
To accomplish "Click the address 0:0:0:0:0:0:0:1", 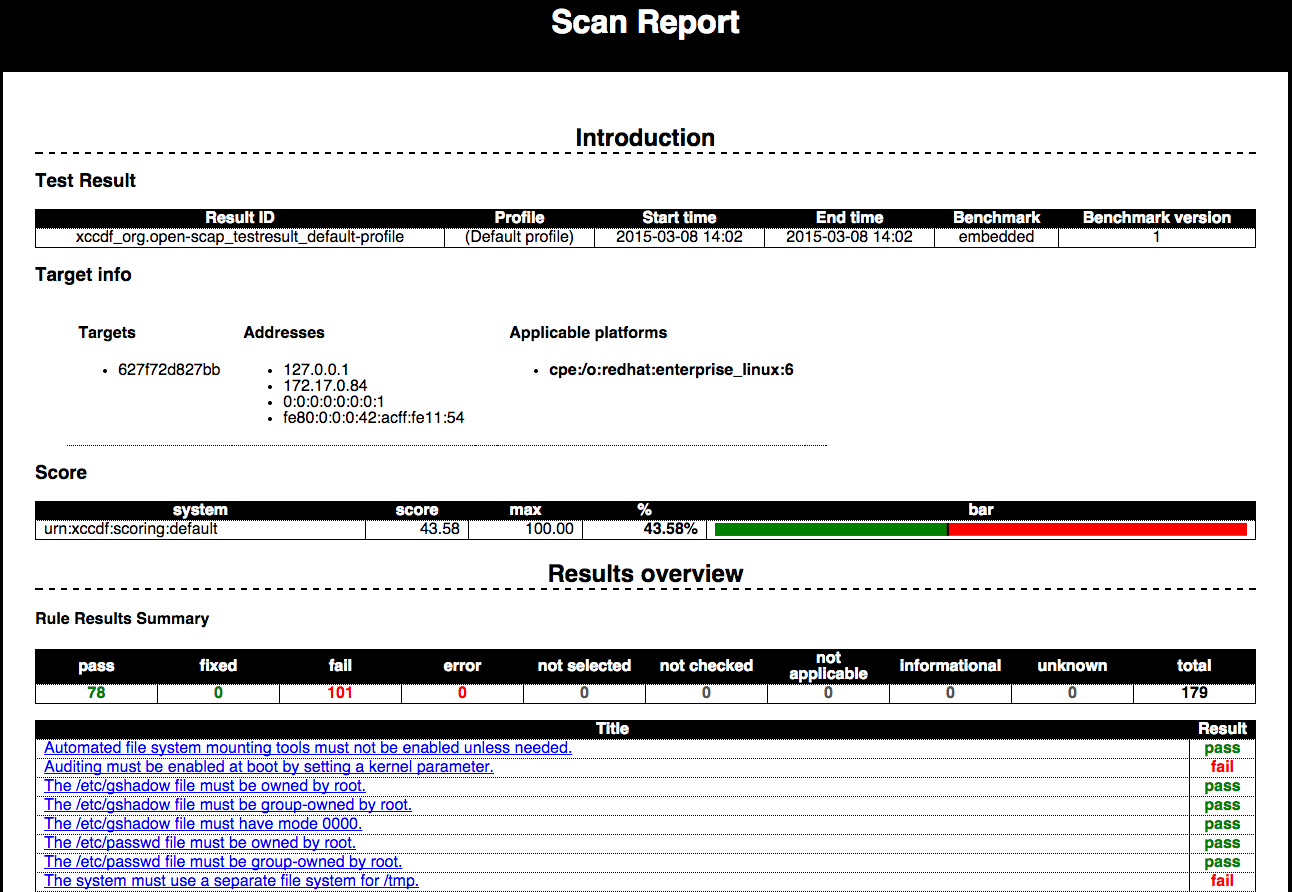I will 334,401.
